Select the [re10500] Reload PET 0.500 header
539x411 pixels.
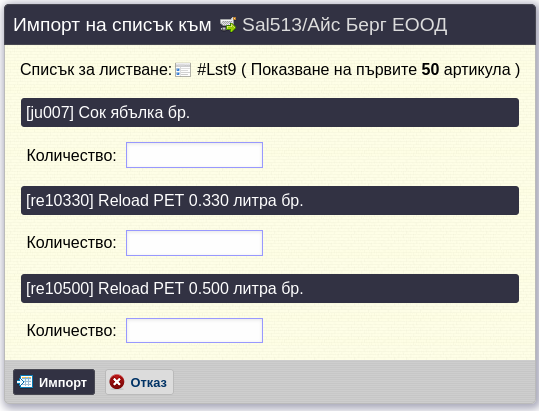[270, 288]
